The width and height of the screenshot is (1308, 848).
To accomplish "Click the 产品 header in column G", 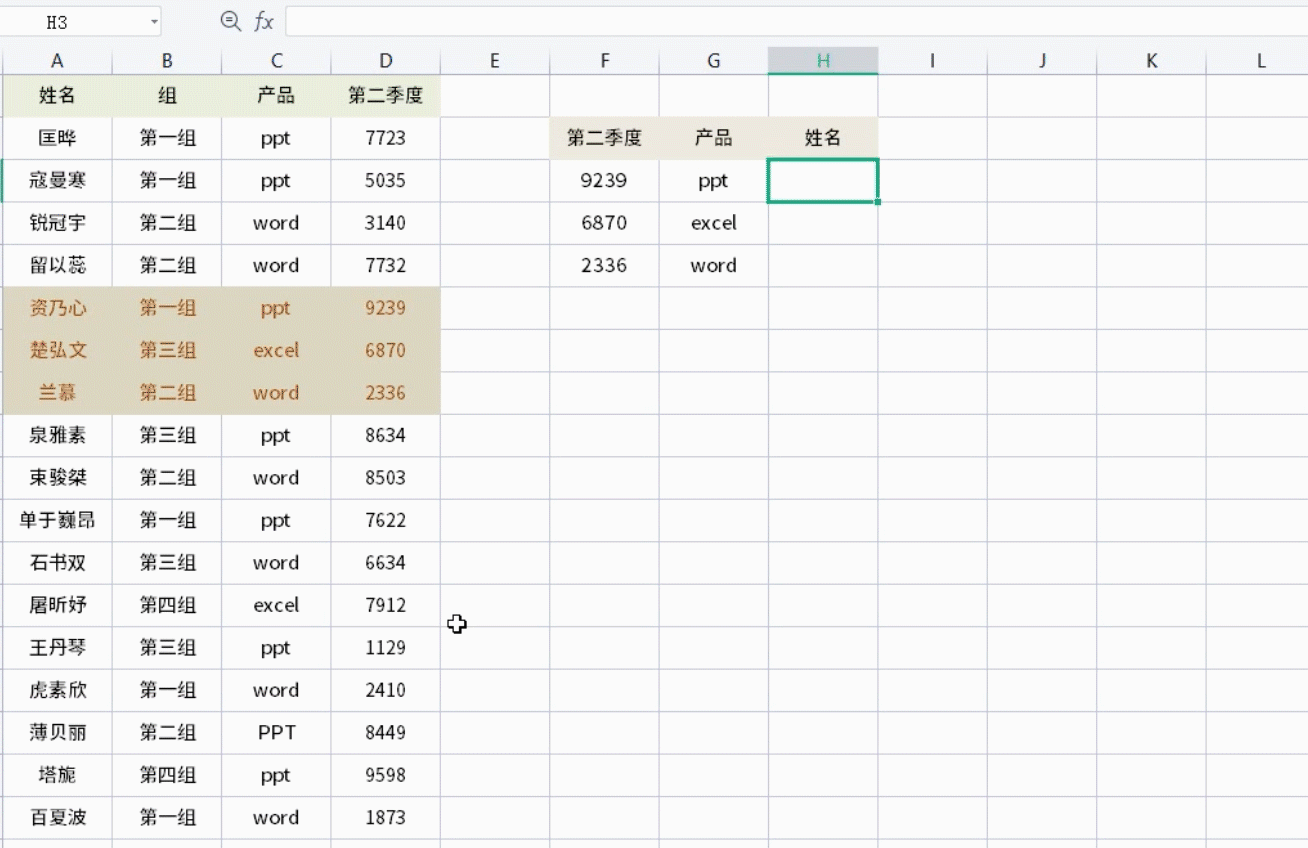I will click(714, 138).
